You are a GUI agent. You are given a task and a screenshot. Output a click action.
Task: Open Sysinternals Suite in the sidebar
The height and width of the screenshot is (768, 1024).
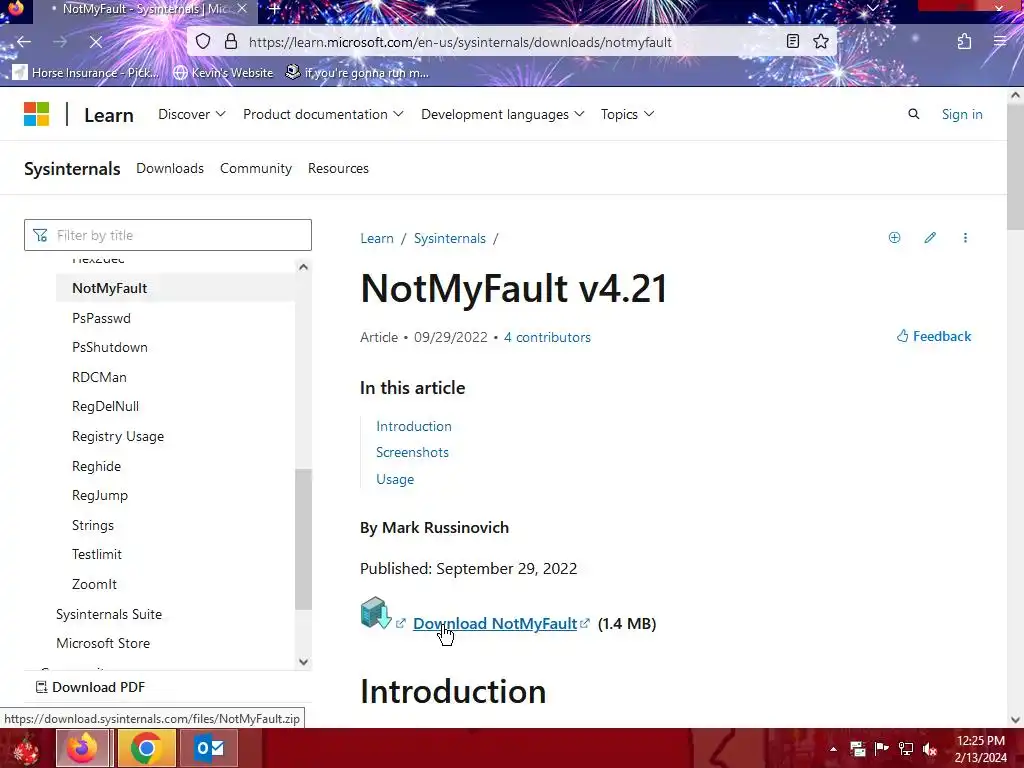(108, 615)
